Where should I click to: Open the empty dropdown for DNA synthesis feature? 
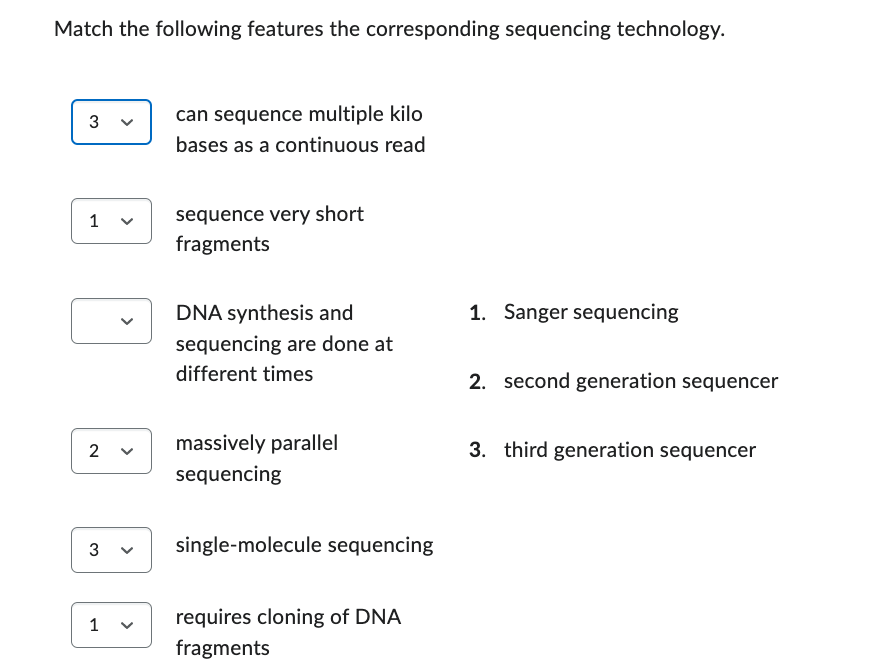click(111, 321)
